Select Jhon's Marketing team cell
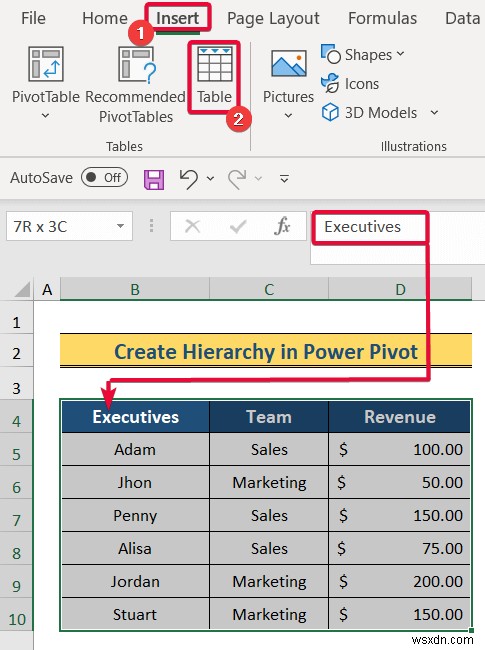Screen dimensions: 485x650 [269, 483]
